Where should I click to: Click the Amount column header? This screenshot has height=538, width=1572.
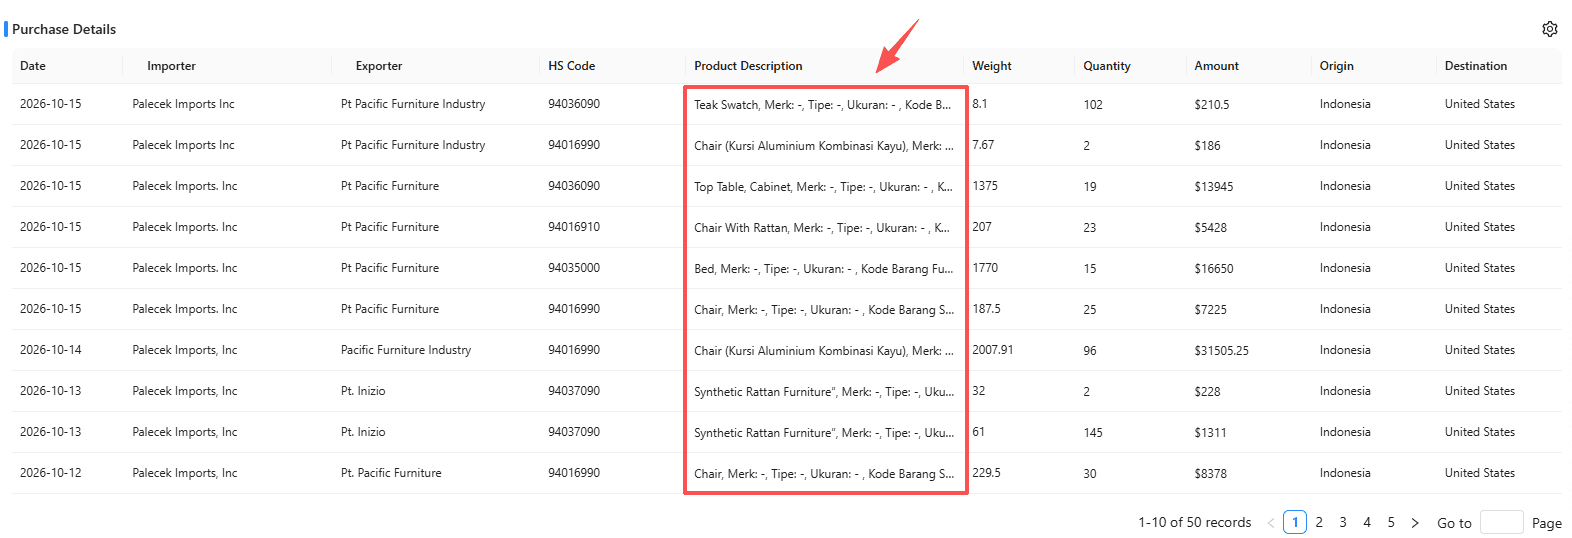[1216, 66]
